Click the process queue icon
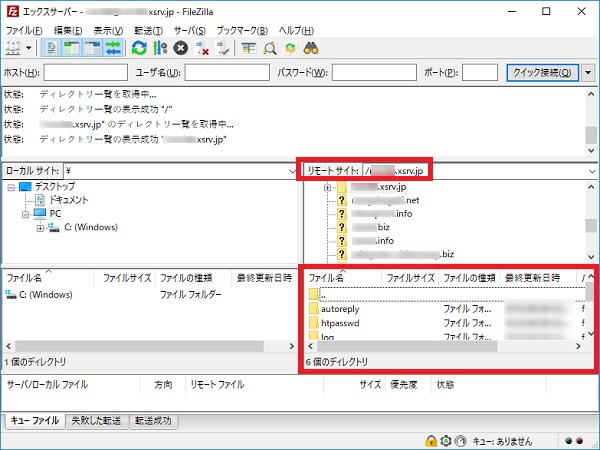The height and width of the screenshot is (450, 600). click(x=159, y=48)
